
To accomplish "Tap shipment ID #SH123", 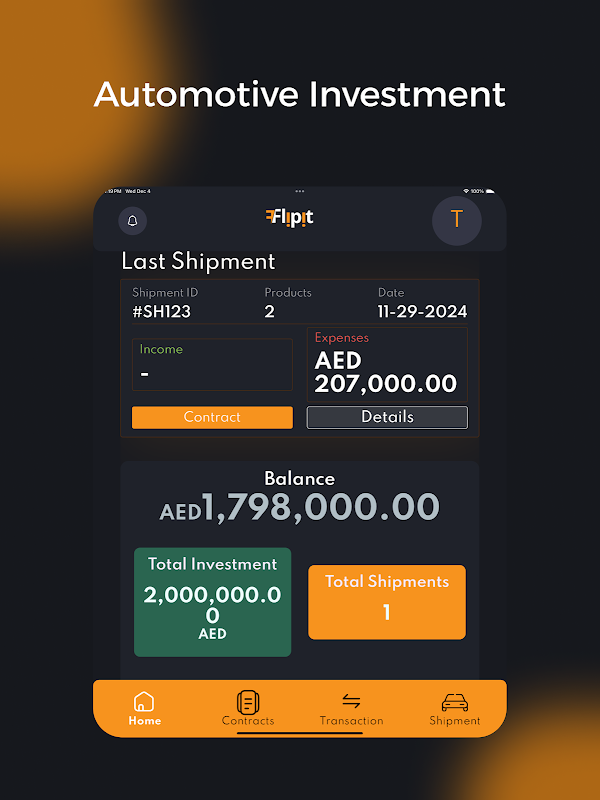I will pos(162,311).
